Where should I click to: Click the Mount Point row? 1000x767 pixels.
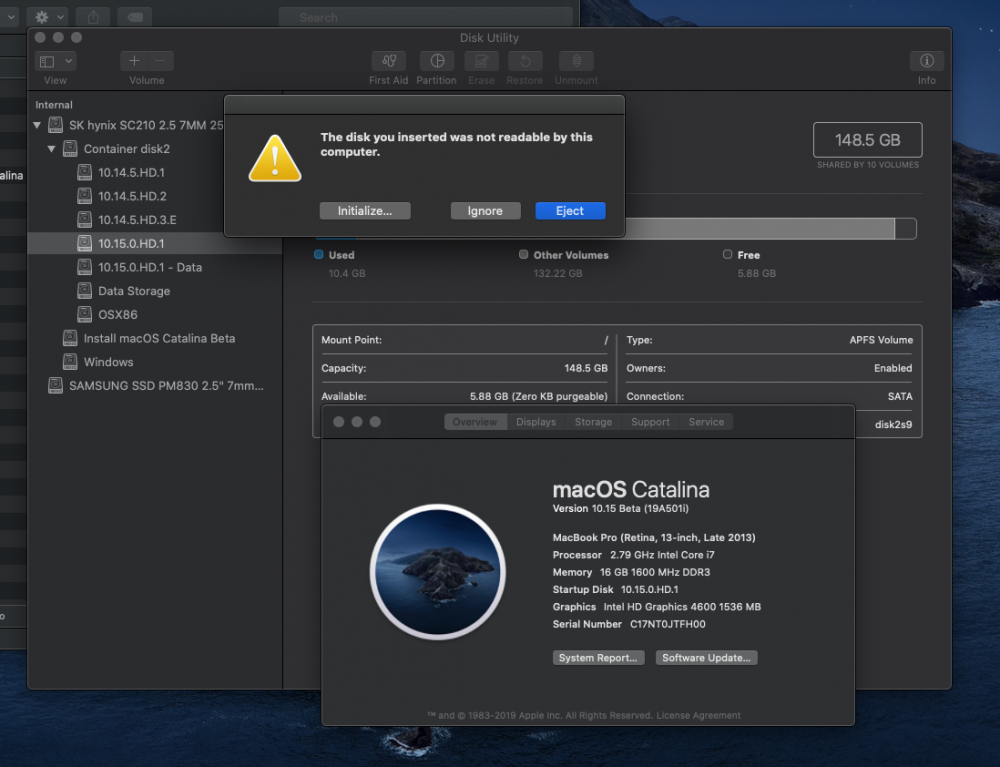[x=464, y=340]
